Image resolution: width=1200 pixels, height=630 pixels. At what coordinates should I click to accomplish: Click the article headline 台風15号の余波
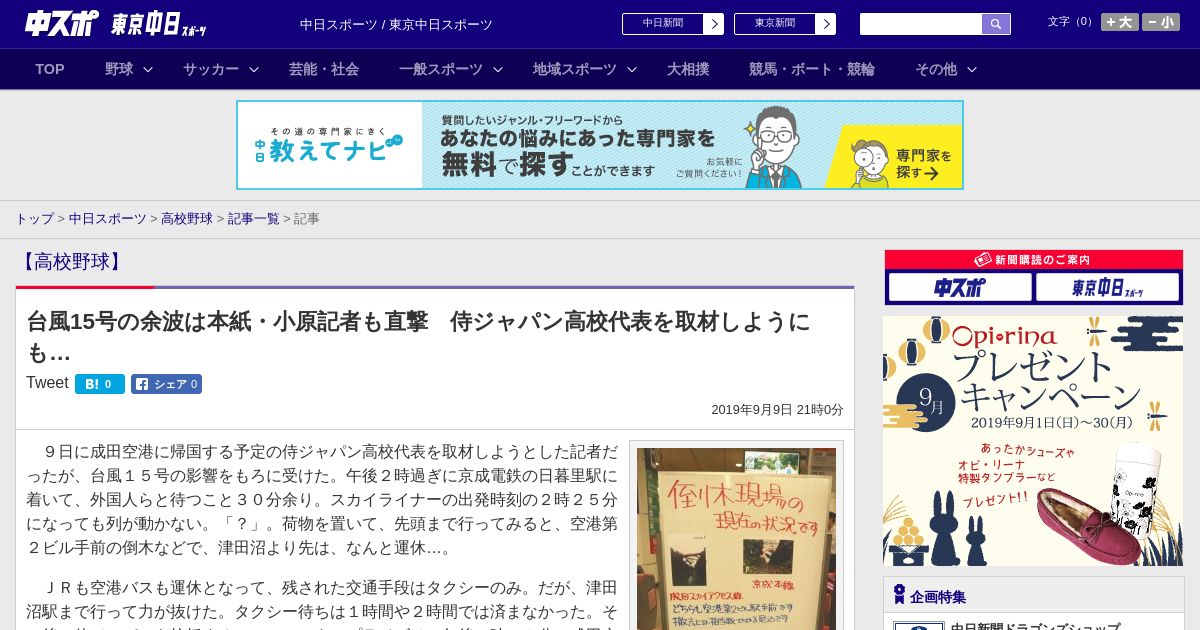(418, 337)
